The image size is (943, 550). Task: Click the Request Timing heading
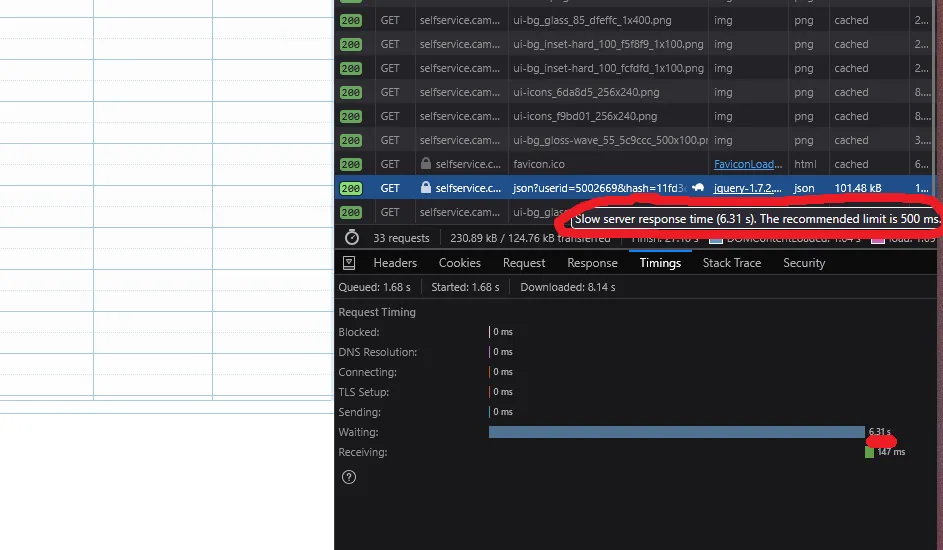coord(376,312)
